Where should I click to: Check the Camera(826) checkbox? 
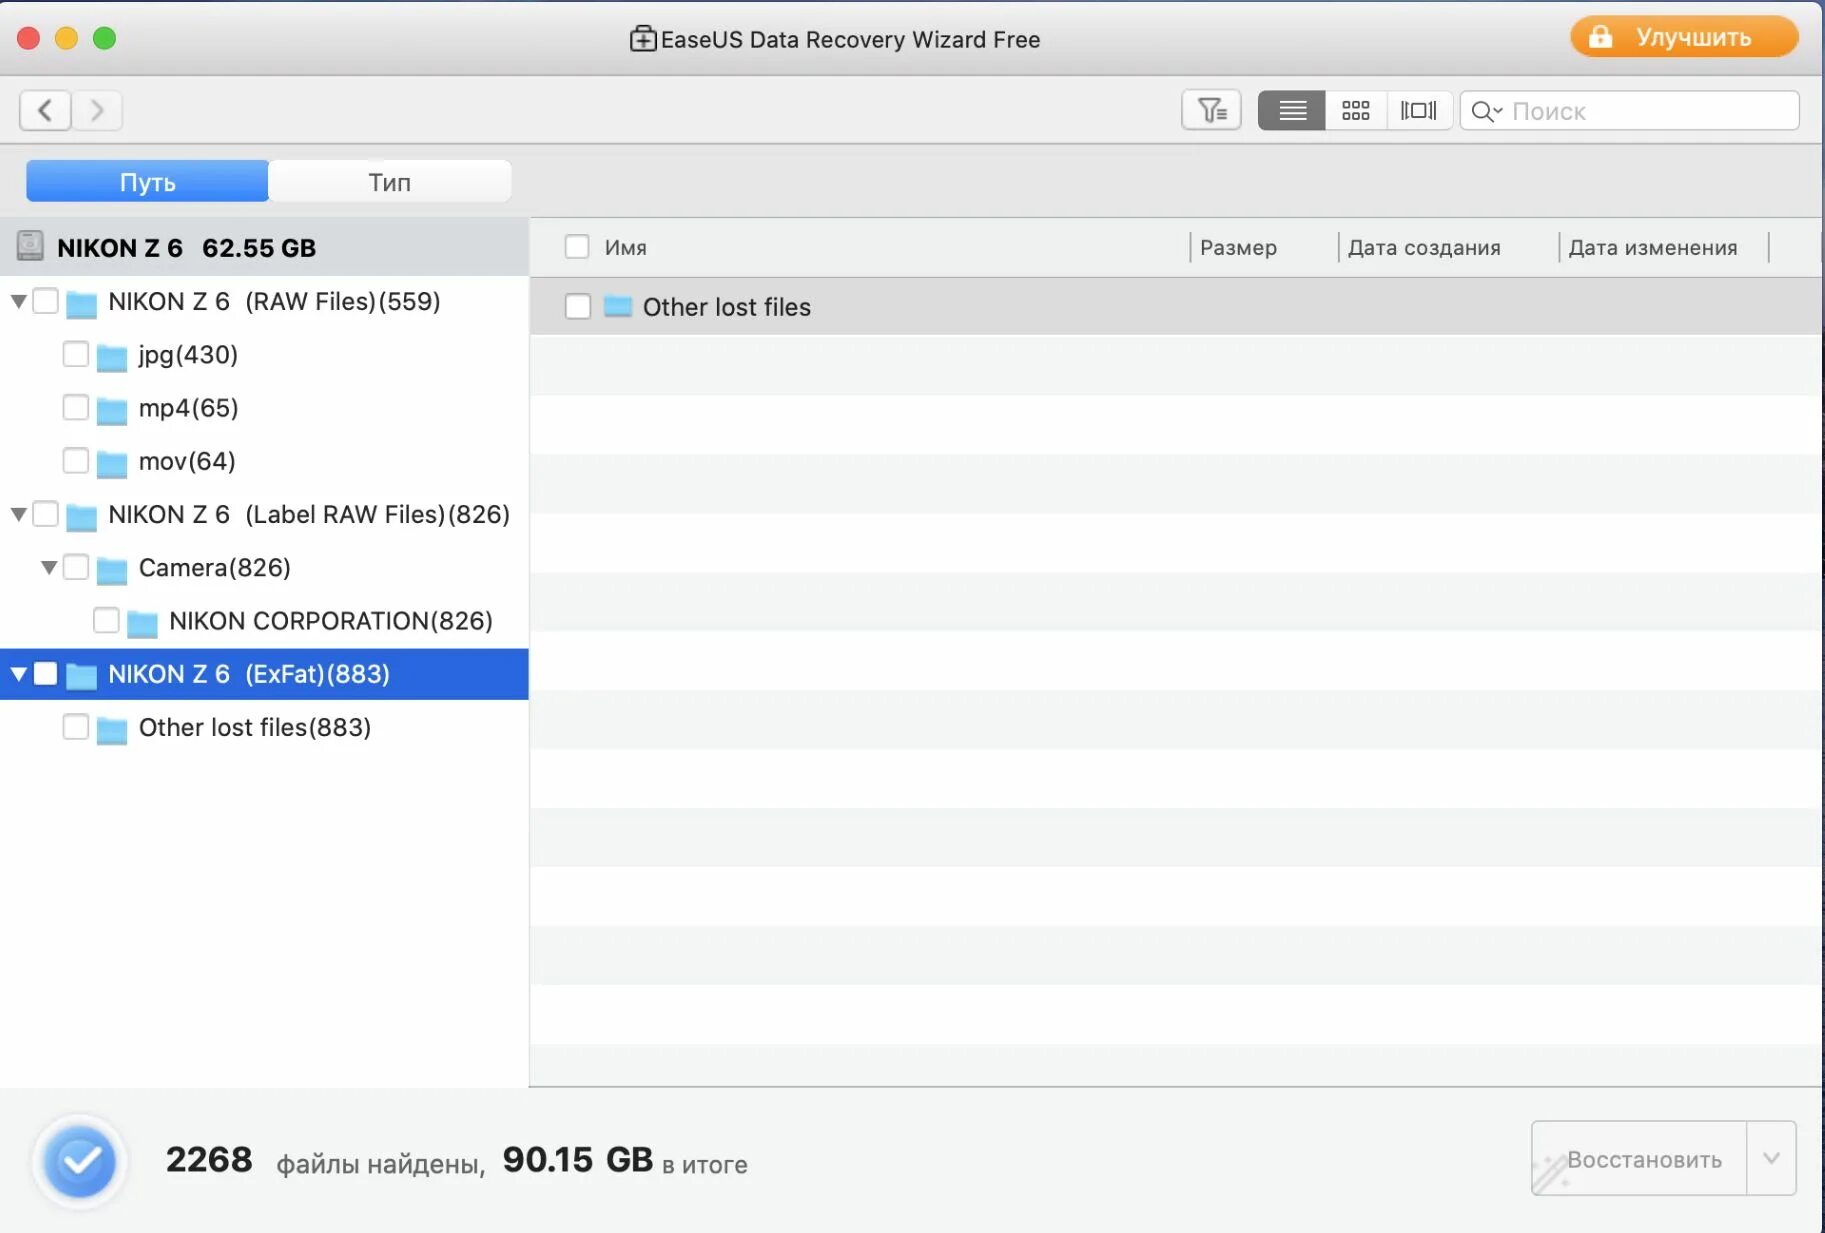click(x=76, y=567)
